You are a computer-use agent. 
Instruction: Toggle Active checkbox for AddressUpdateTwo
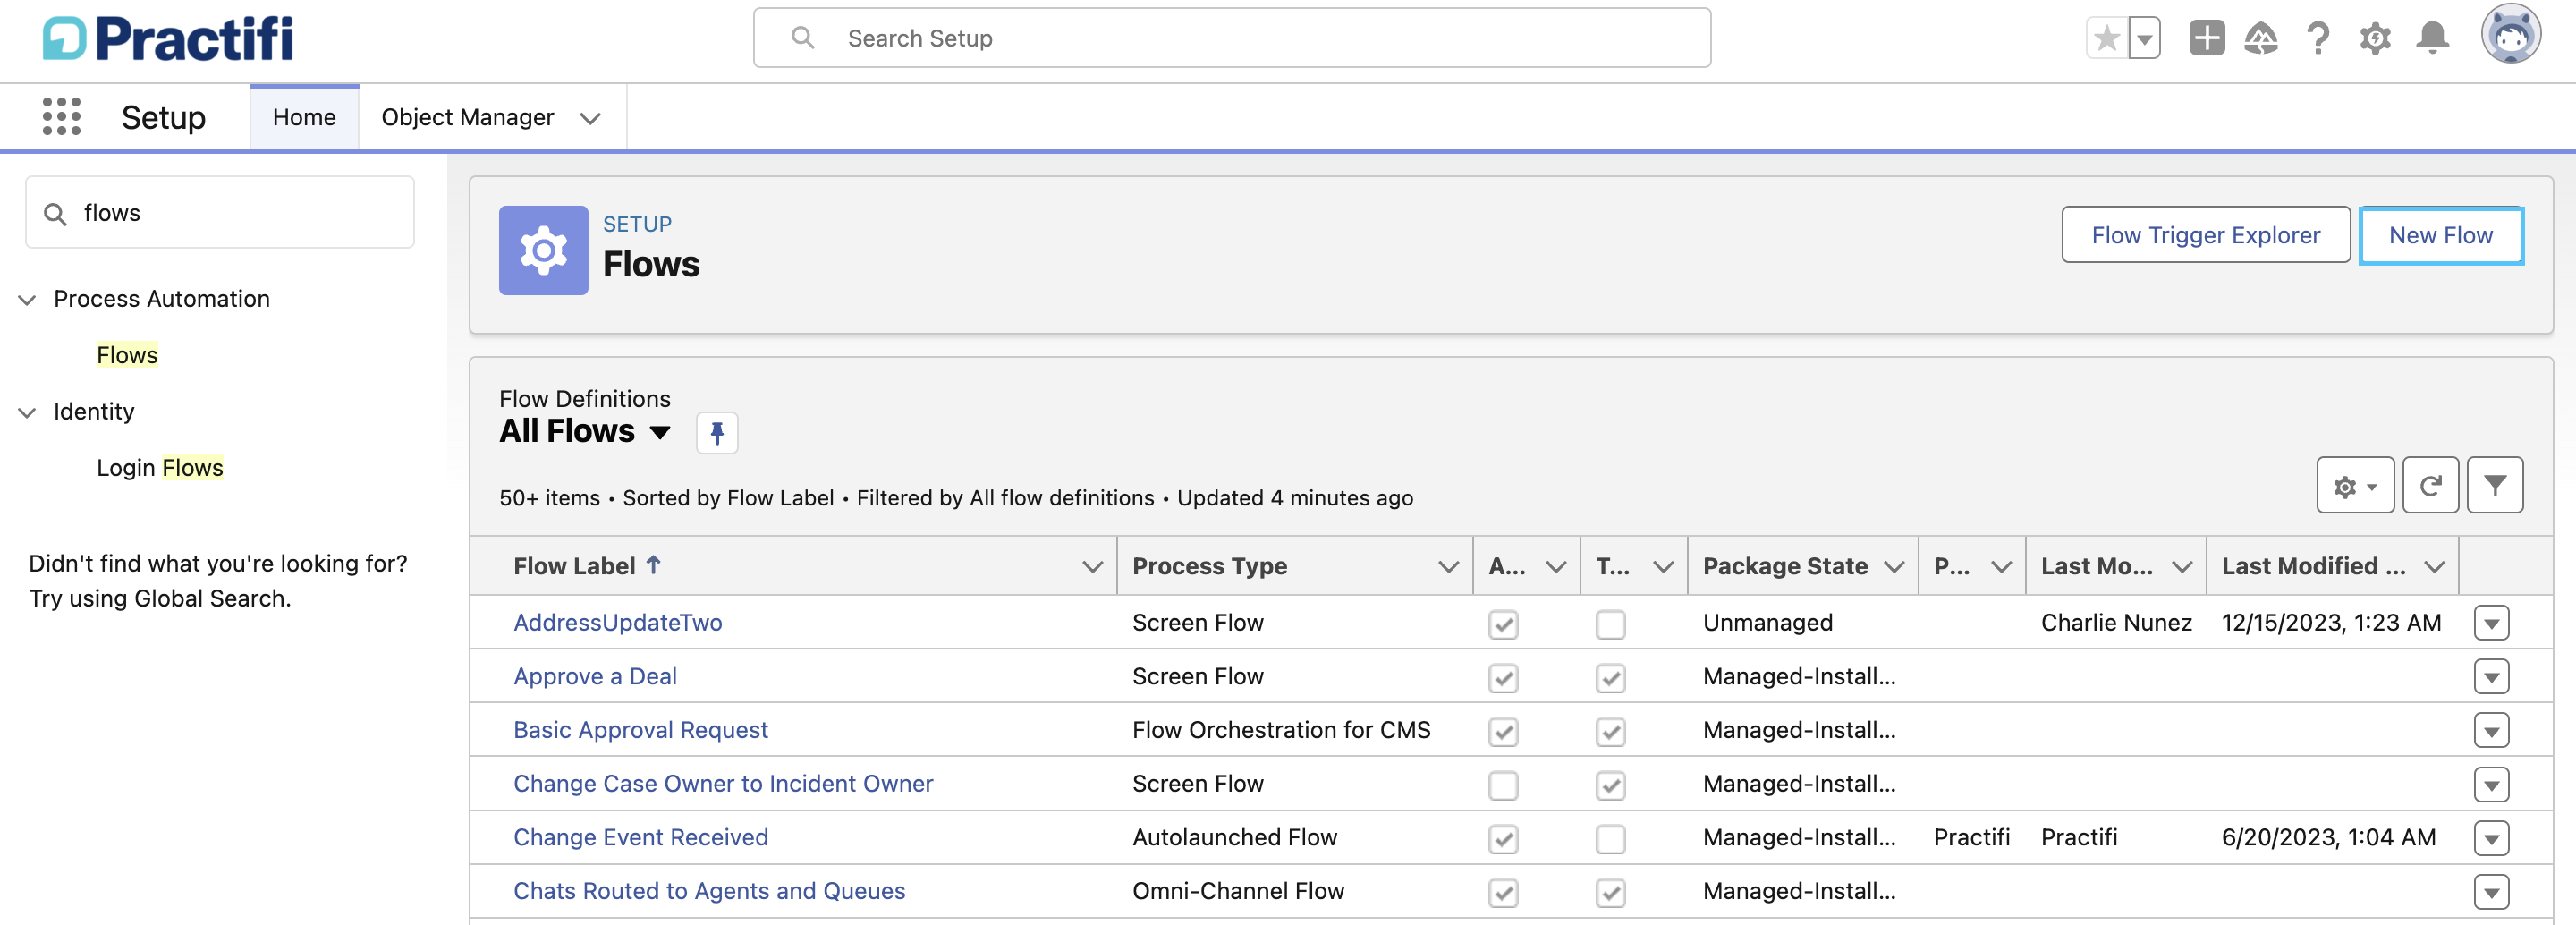coord(1503,624)
